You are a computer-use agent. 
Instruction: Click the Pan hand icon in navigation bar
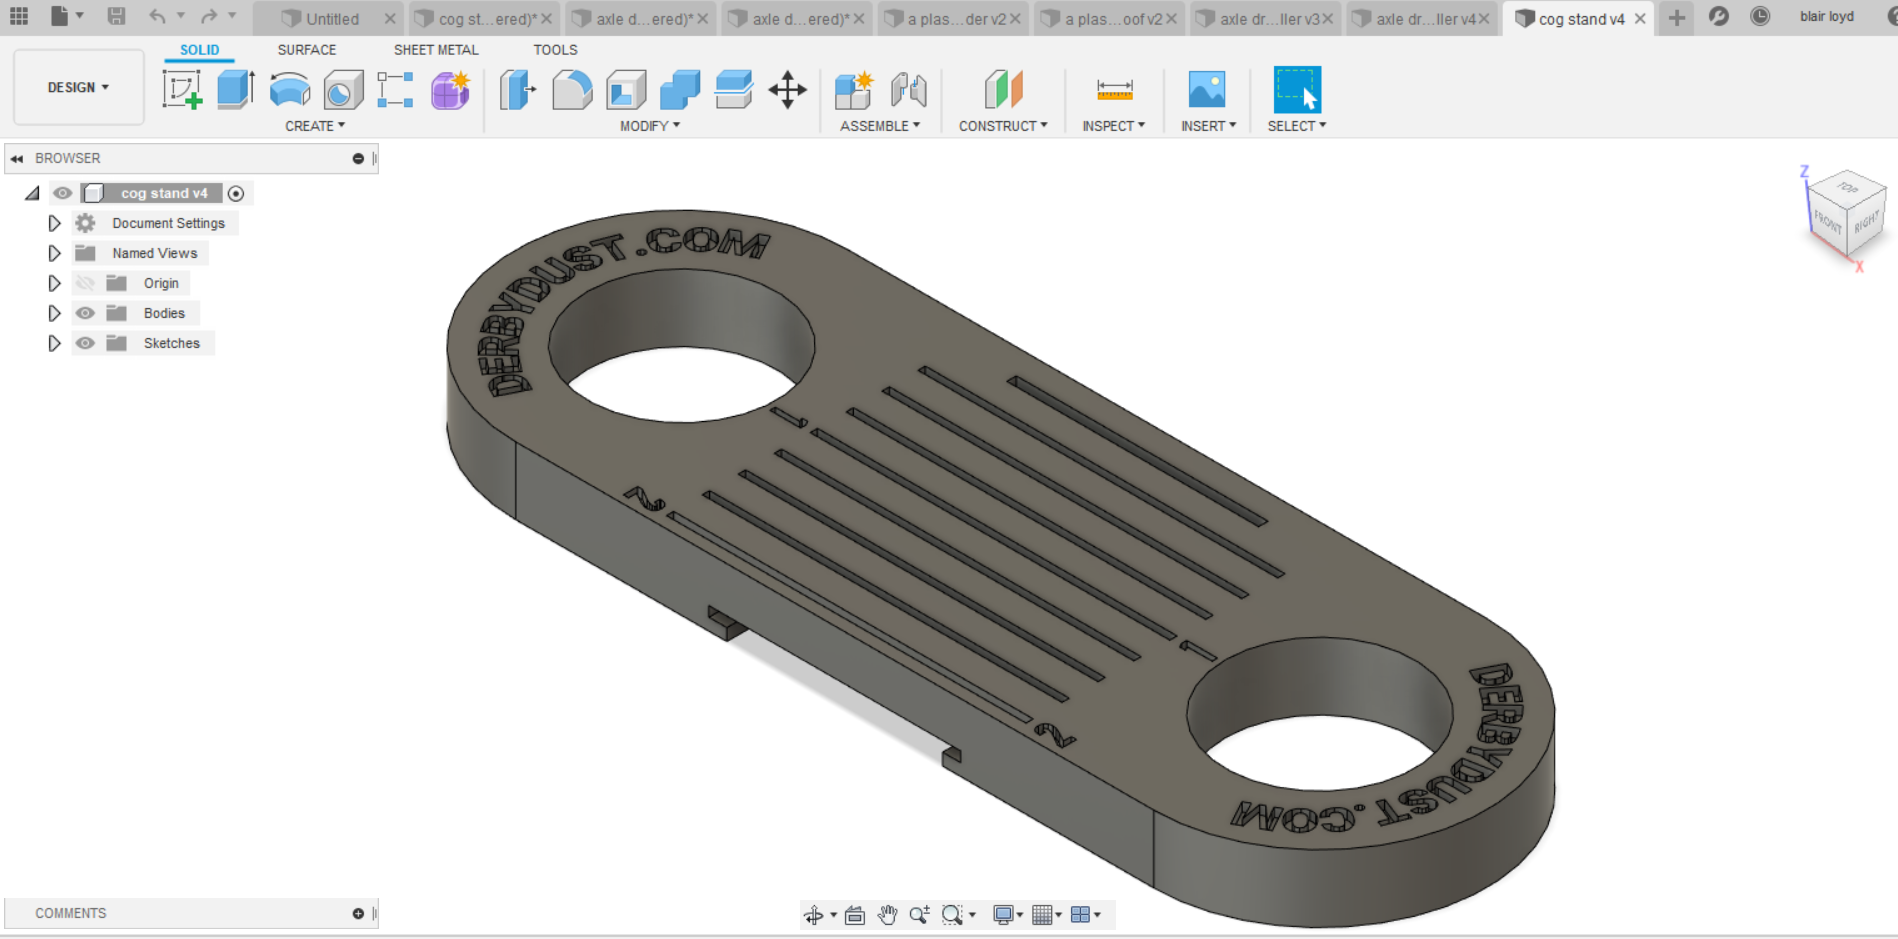[x=887, y=915]
